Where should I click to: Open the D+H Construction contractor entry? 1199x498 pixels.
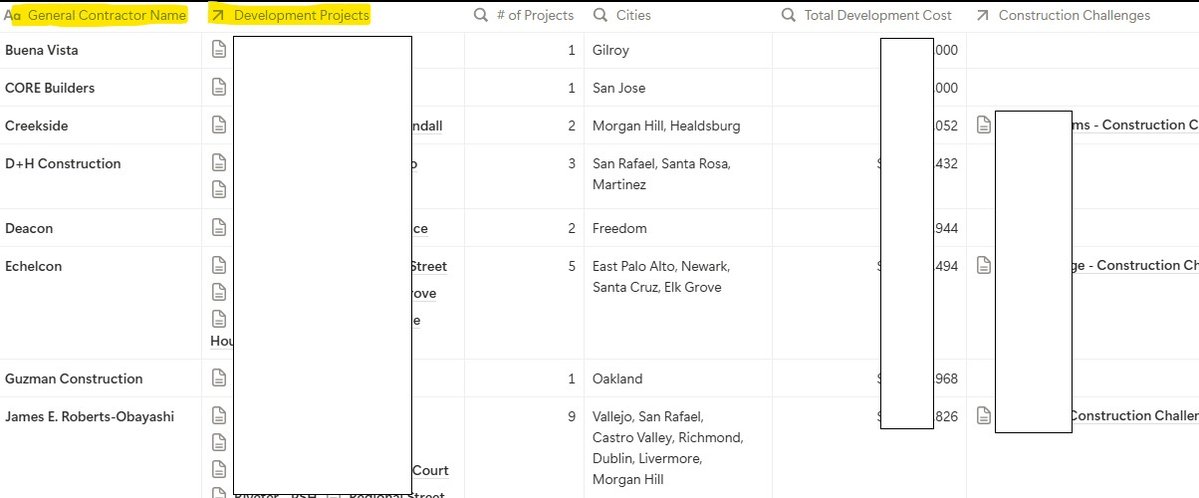coord(63,163)
